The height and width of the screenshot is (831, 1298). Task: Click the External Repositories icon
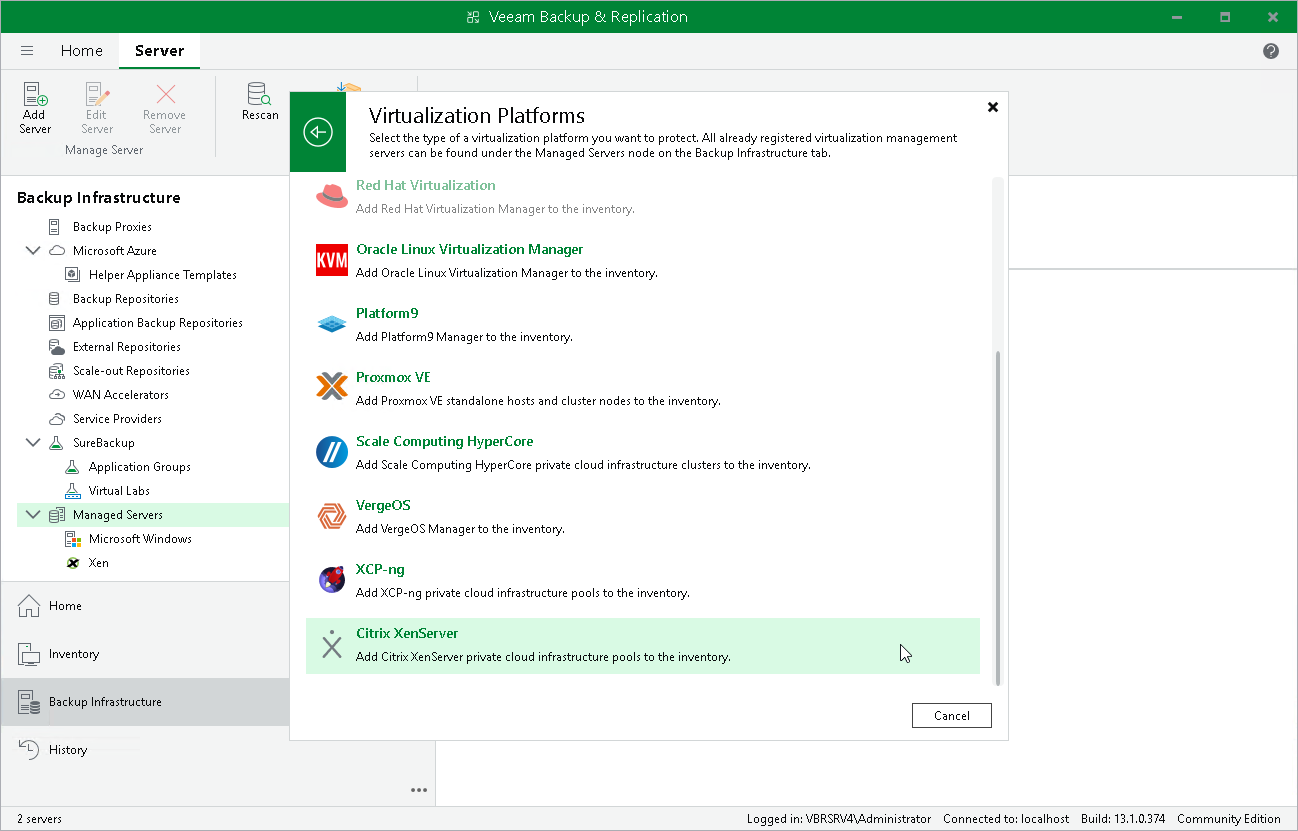[56, 347]
